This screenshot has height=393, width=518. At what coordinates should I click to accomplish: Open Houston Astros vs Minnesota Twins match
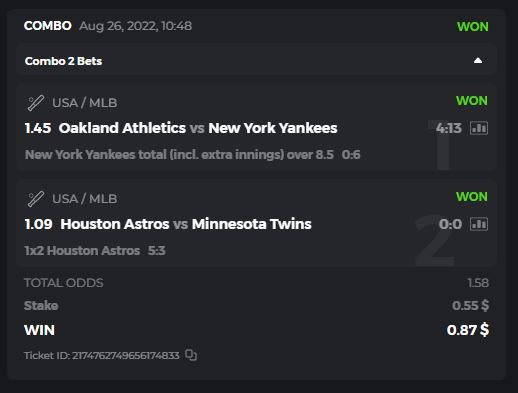pos(186,224)
